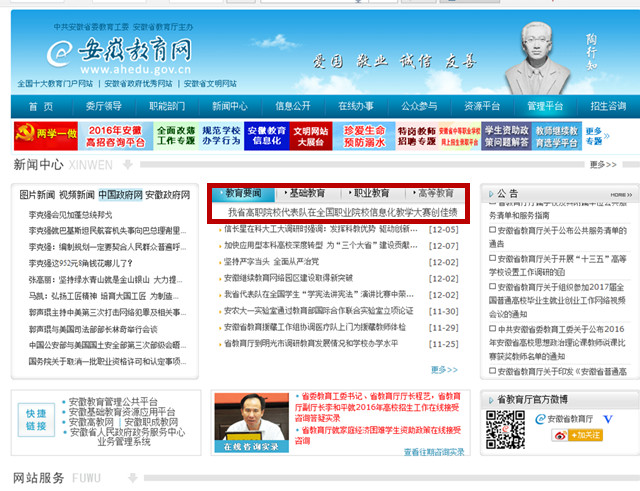Image resolution: width=640 pixels, height=491 pixels.
Task: Click the 安徽教育网 site logo
Action: click(120, 55)
